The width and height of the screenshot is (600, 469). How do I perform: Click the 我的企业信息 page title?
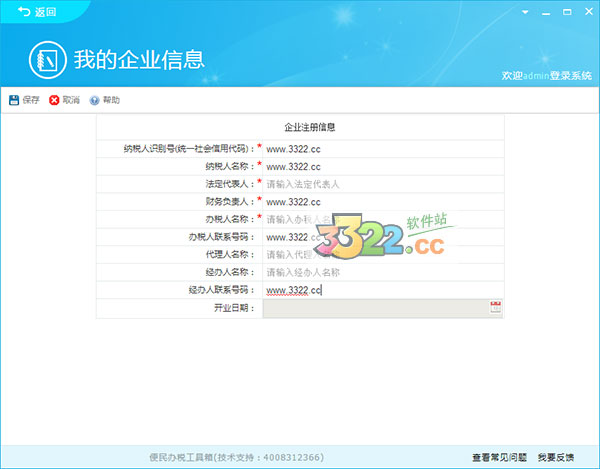pyautogui.click(x=139, y=60)
